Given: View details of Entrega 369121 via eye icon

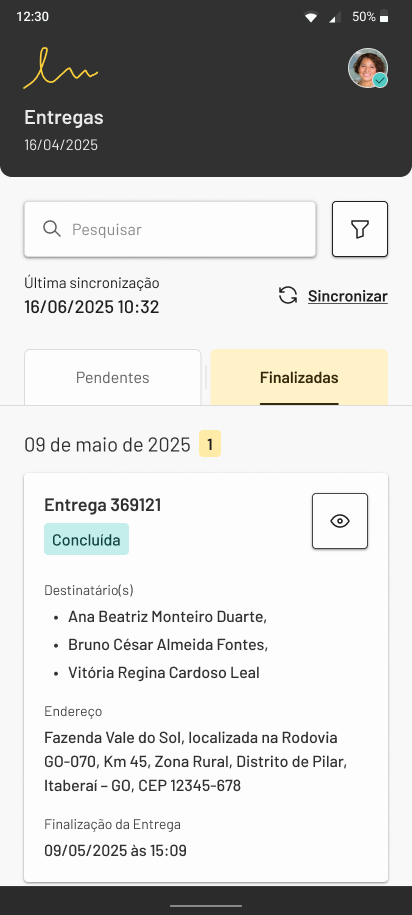Looking at the screenshot, I should 340,521.
